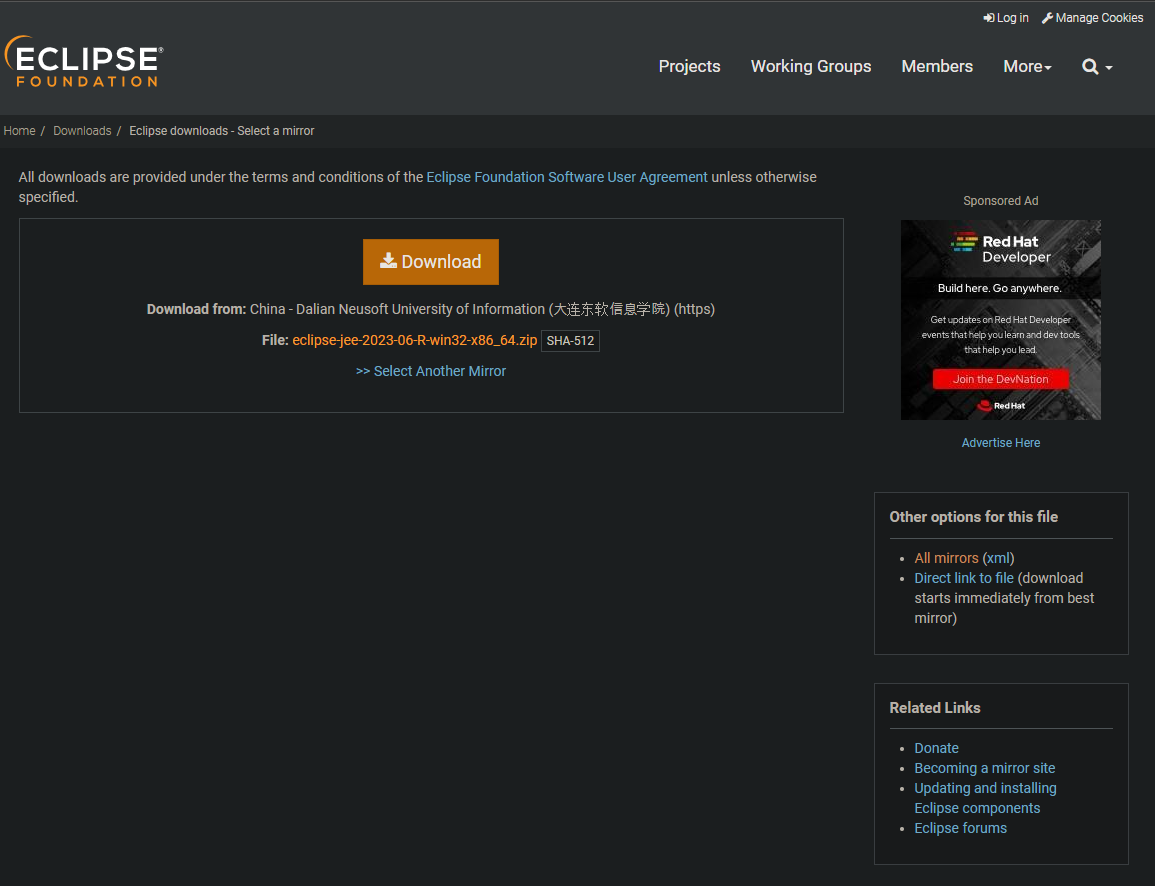This screenshot has width=1155, height=886.
Task: Click Direct link to file
Action: pos(963,578)
